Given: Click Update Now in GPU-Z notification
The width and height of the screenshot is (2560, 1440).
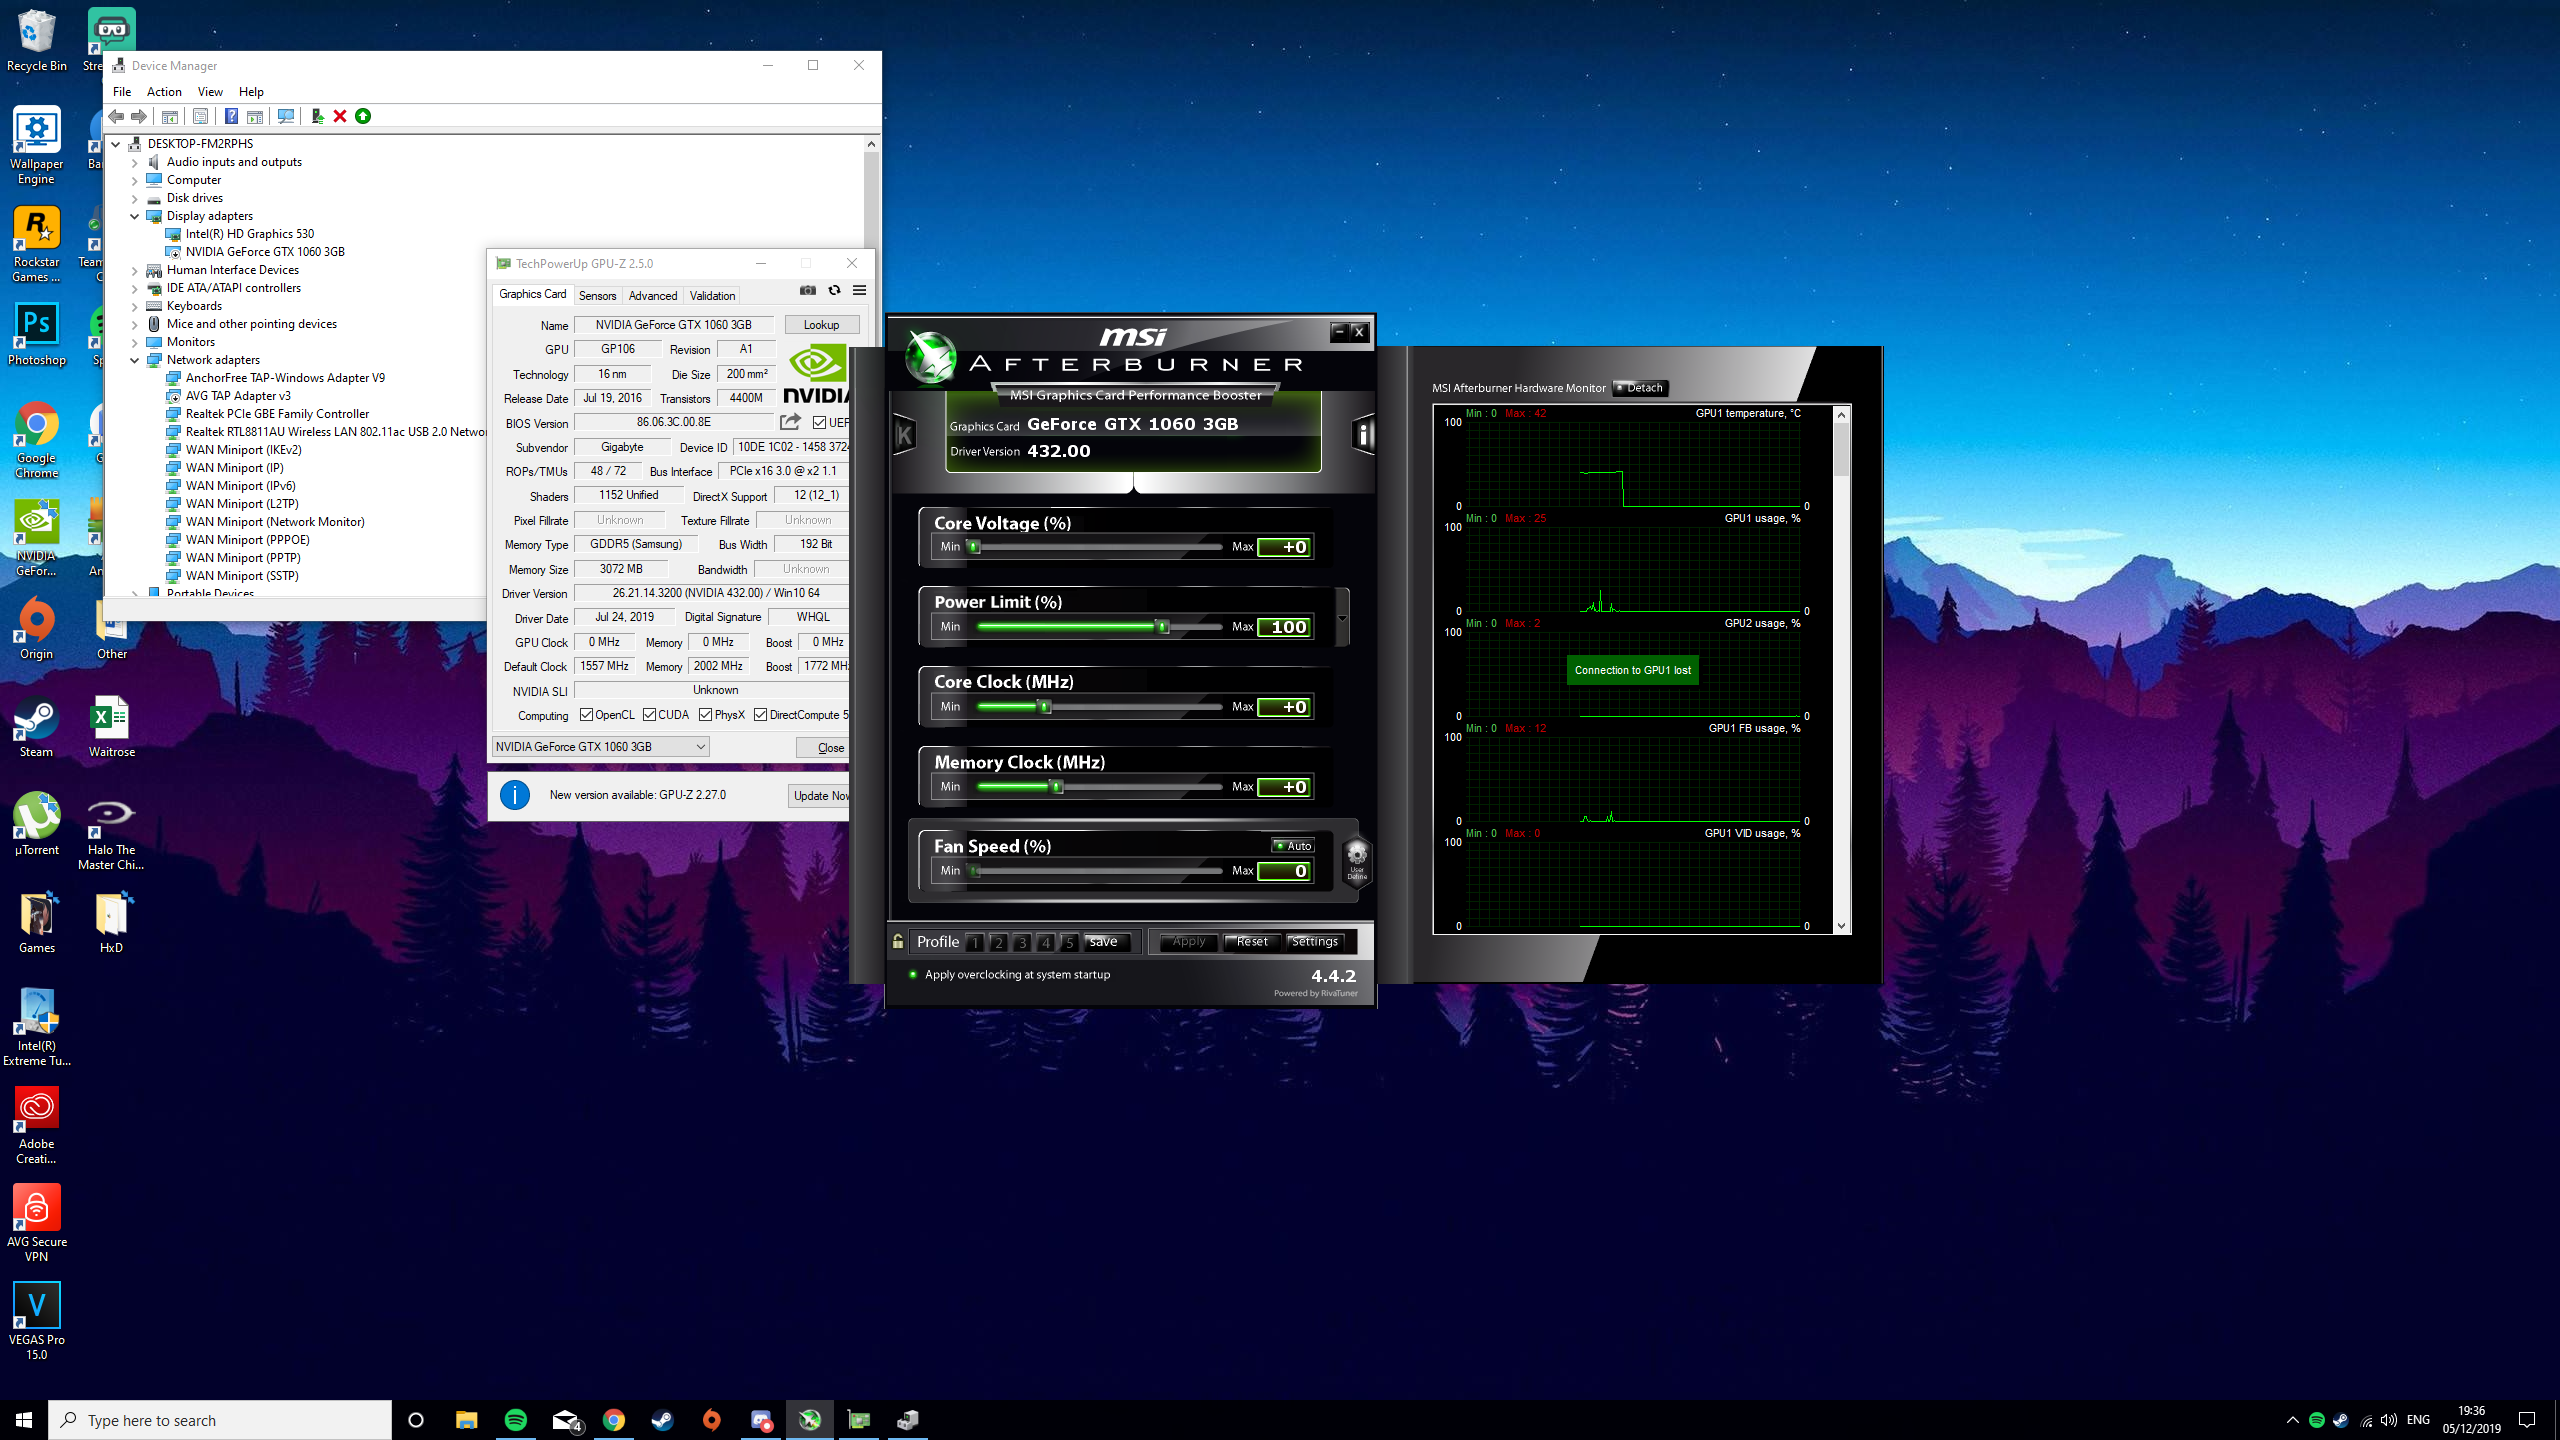Looking at the screenshot, I should point(819,796).
